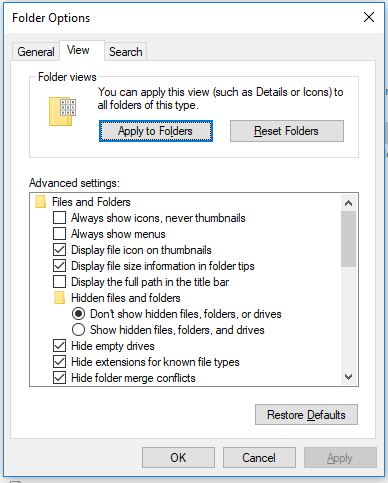Open the Search tab
The height and width of the screenshot is (483, 388).
pyautogui.click(x=126, y=52)
